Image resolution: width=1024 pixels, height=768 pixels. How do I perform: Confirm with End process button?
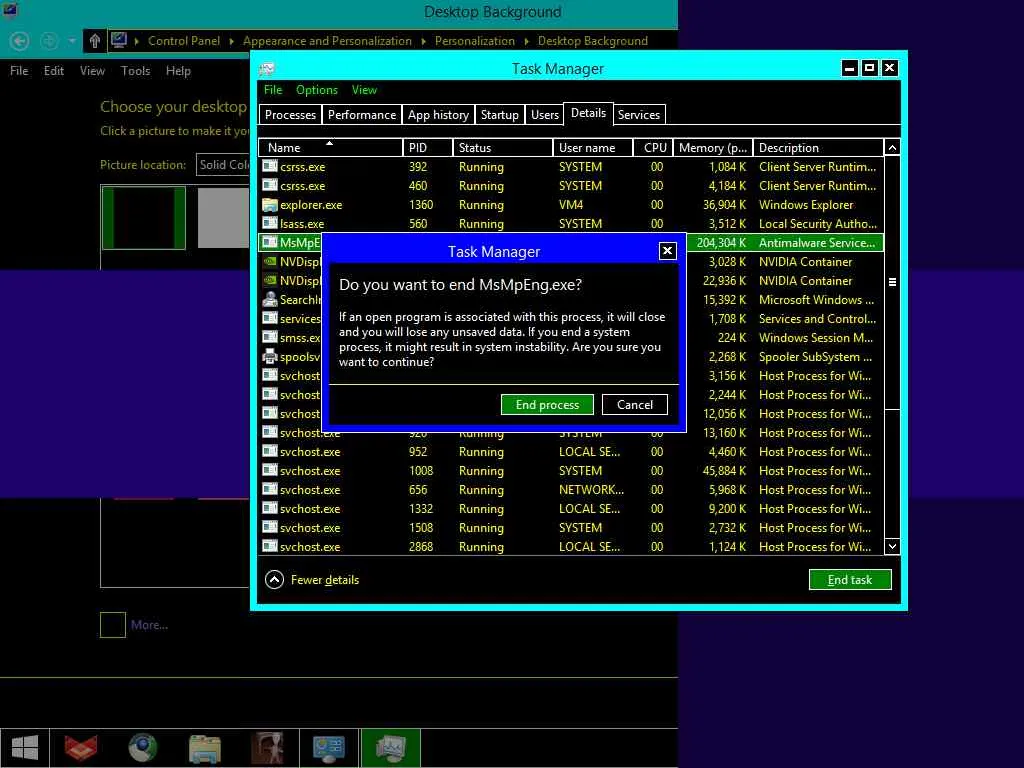pos(547,404)
